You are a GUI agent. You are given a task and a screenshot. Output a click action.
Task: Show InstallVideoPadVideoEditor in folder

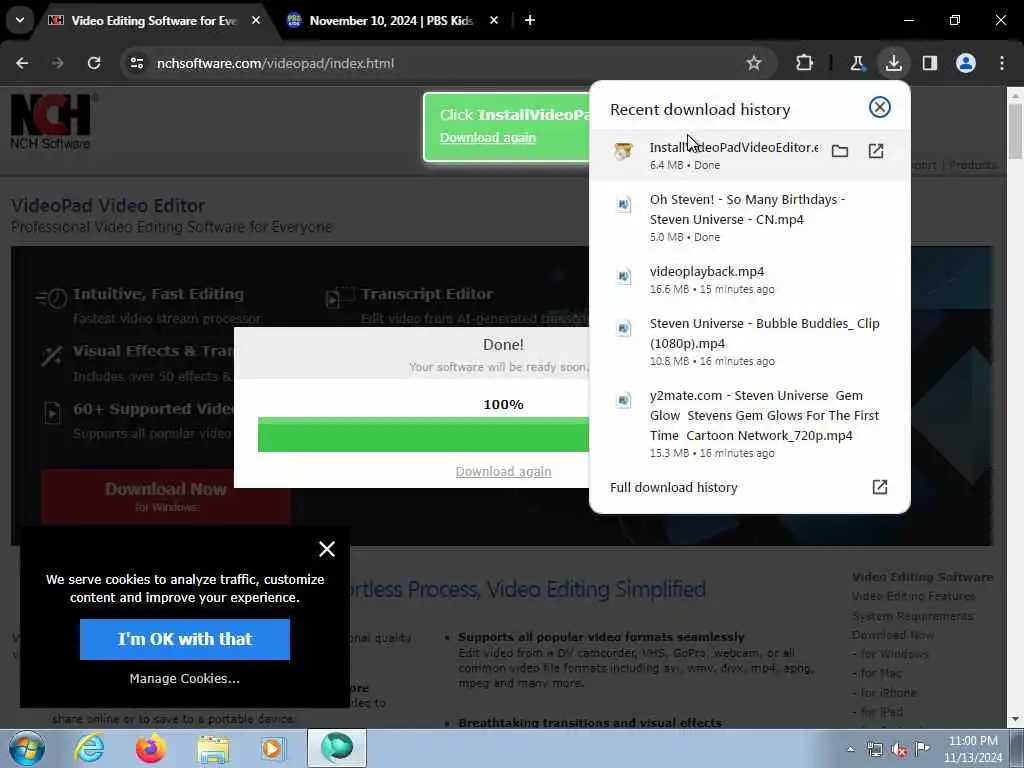coord(840,152)
